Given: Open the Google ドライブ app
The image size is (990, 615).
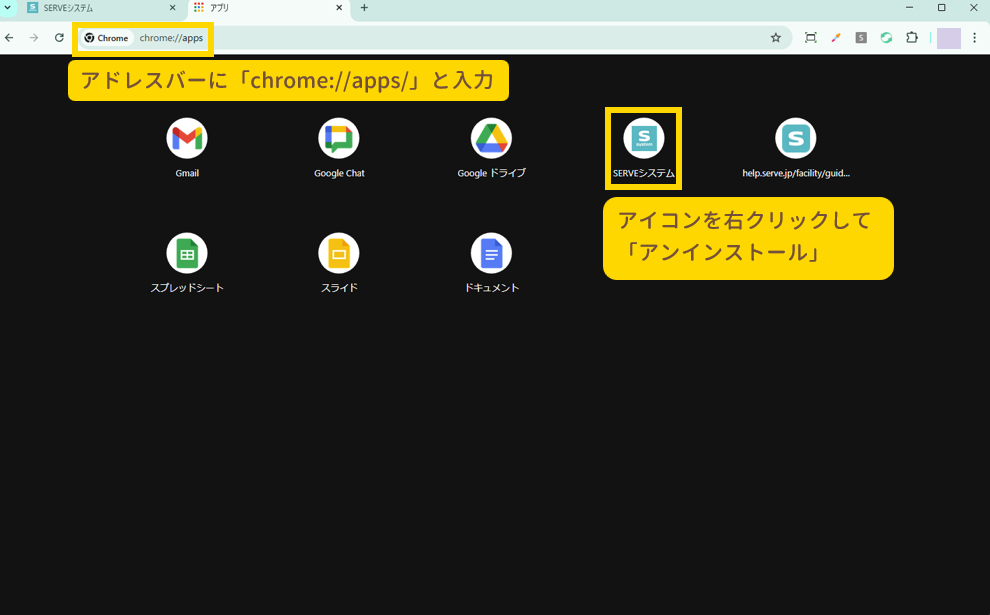Looking at the screenshot, I should 491,139.
